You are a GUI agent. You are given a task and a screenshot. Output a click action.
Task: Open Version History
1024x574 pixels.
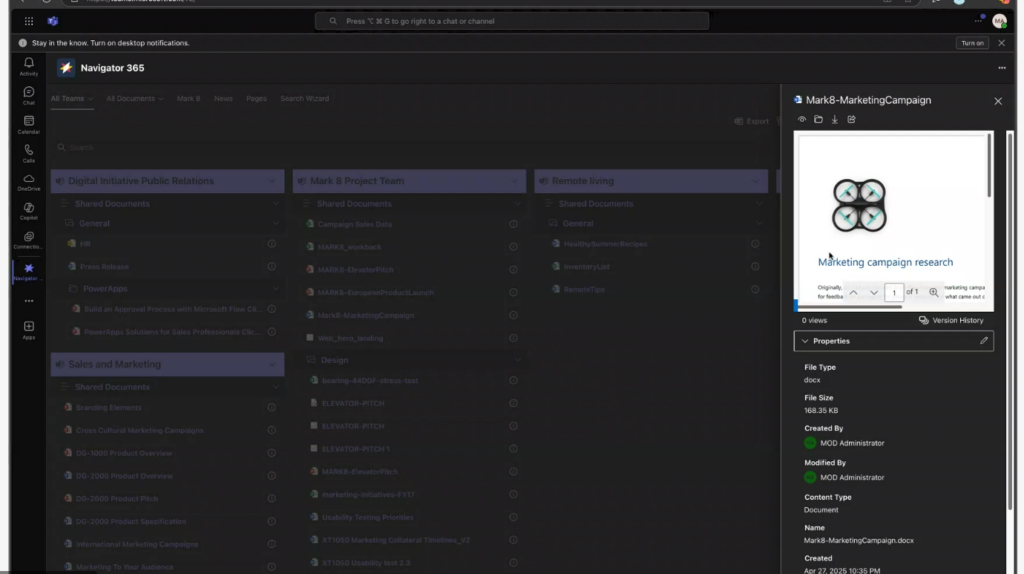[x=951, y=321]
